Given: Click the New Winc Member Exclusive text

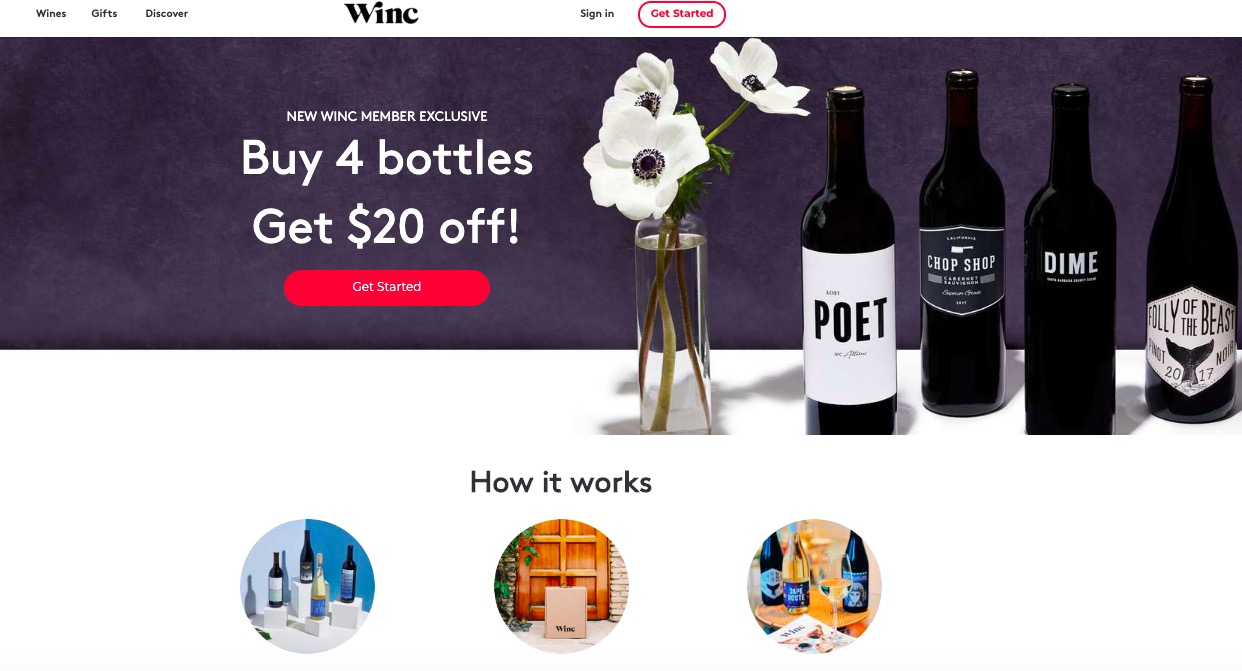Looking at the screenshot, I should pyautogui.click(x=387, y=116).
